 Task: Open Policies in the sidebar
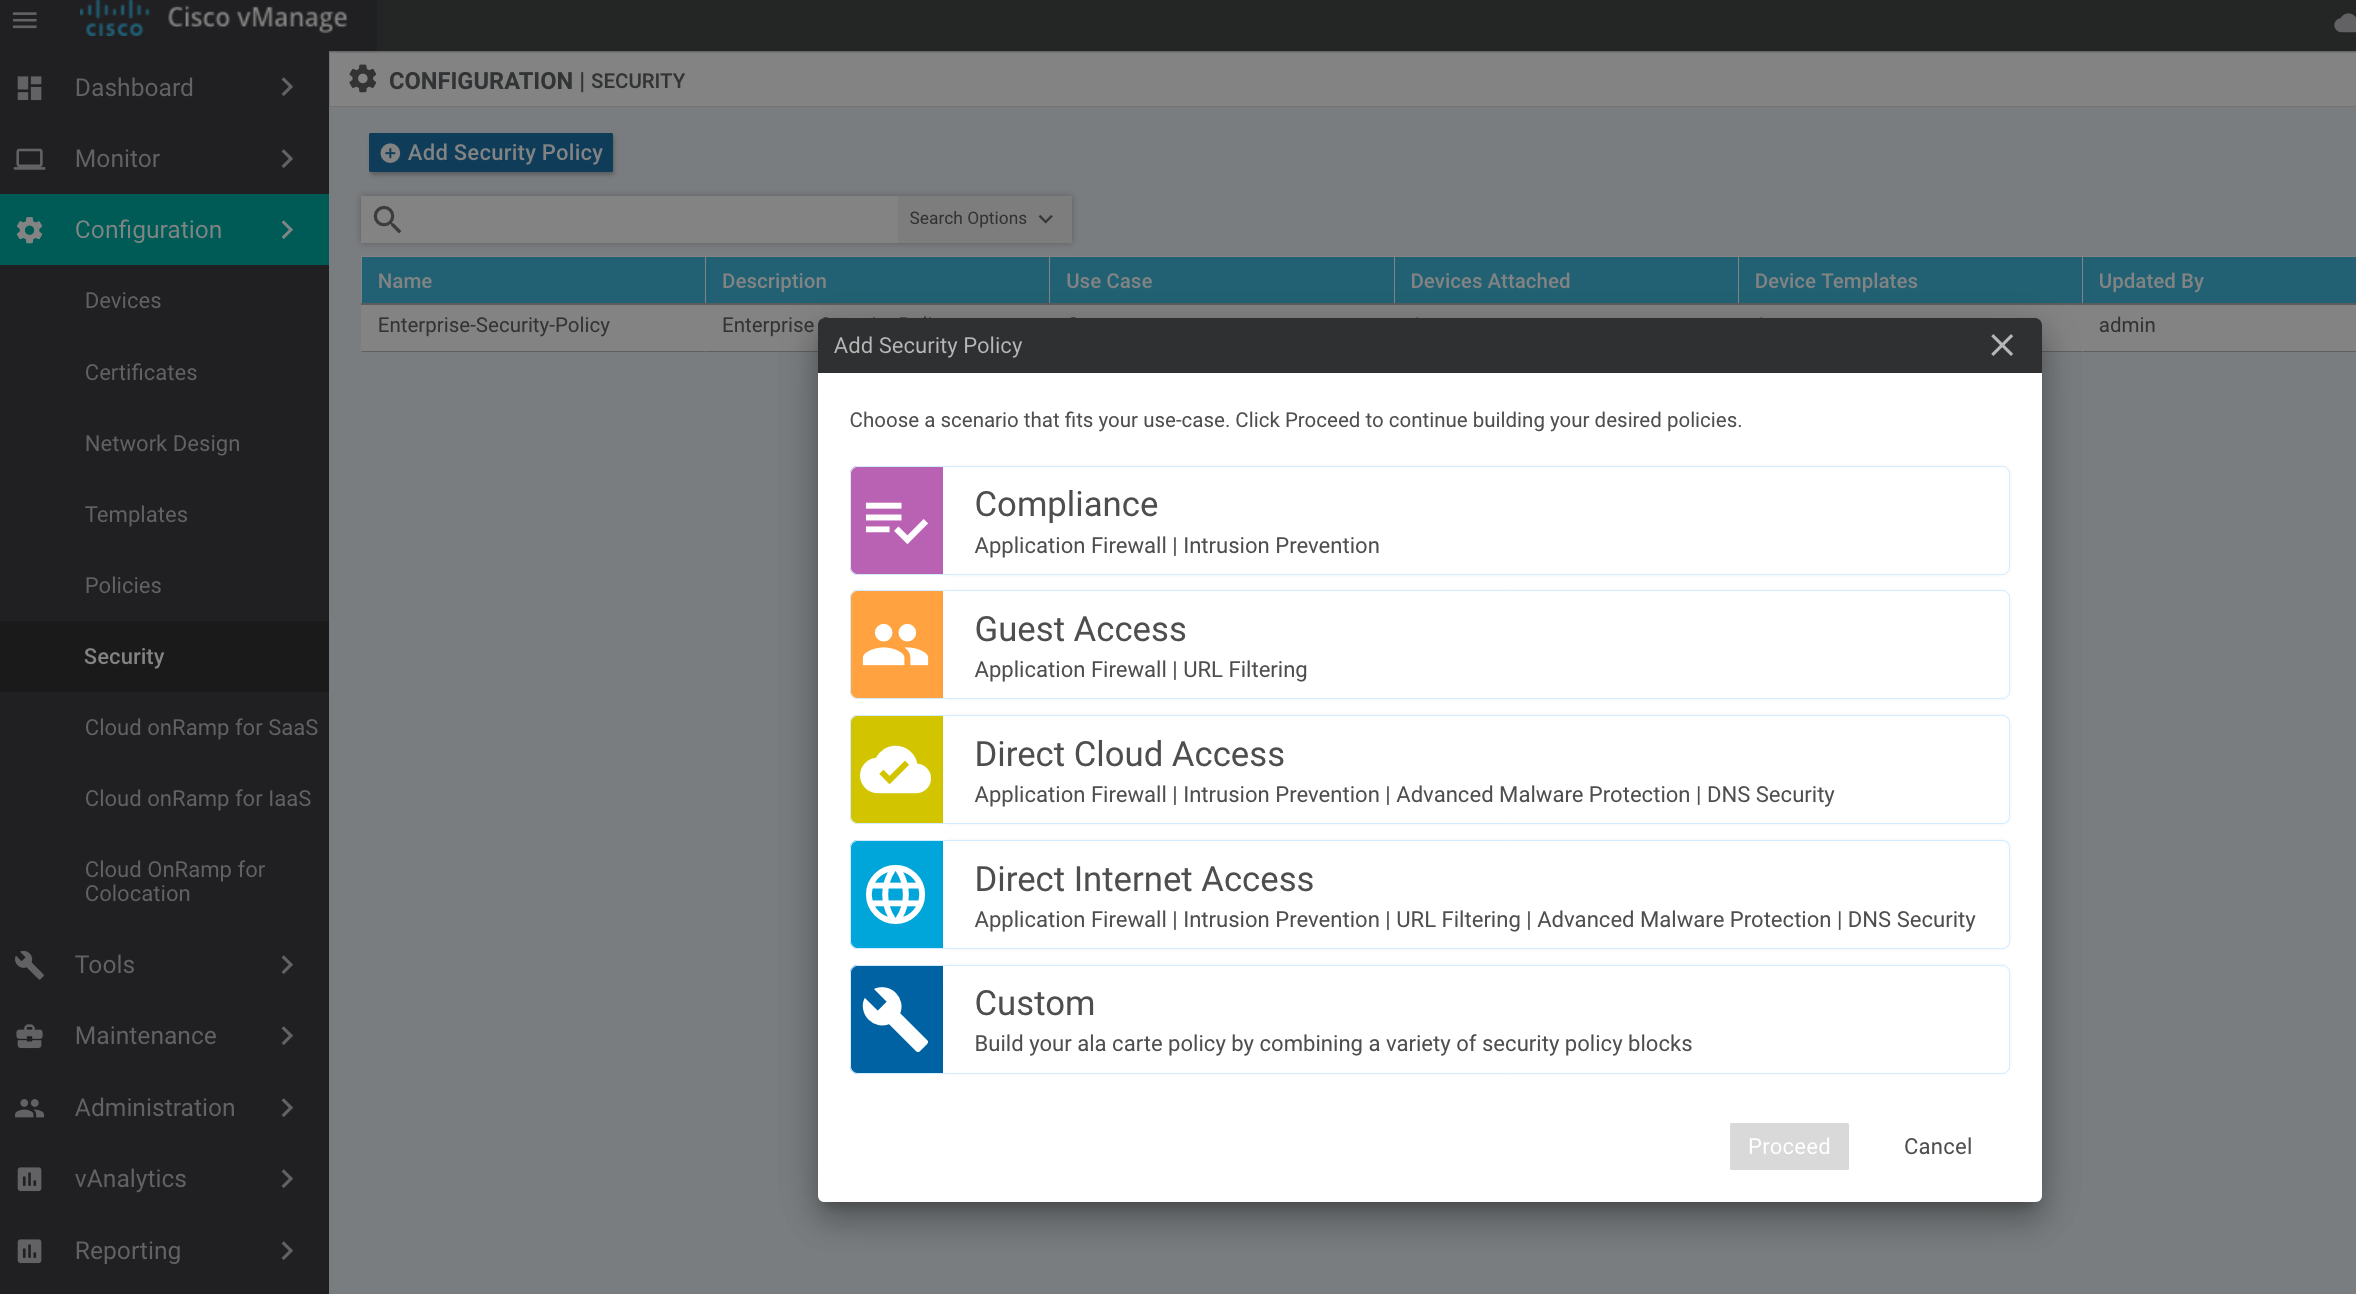123,586
